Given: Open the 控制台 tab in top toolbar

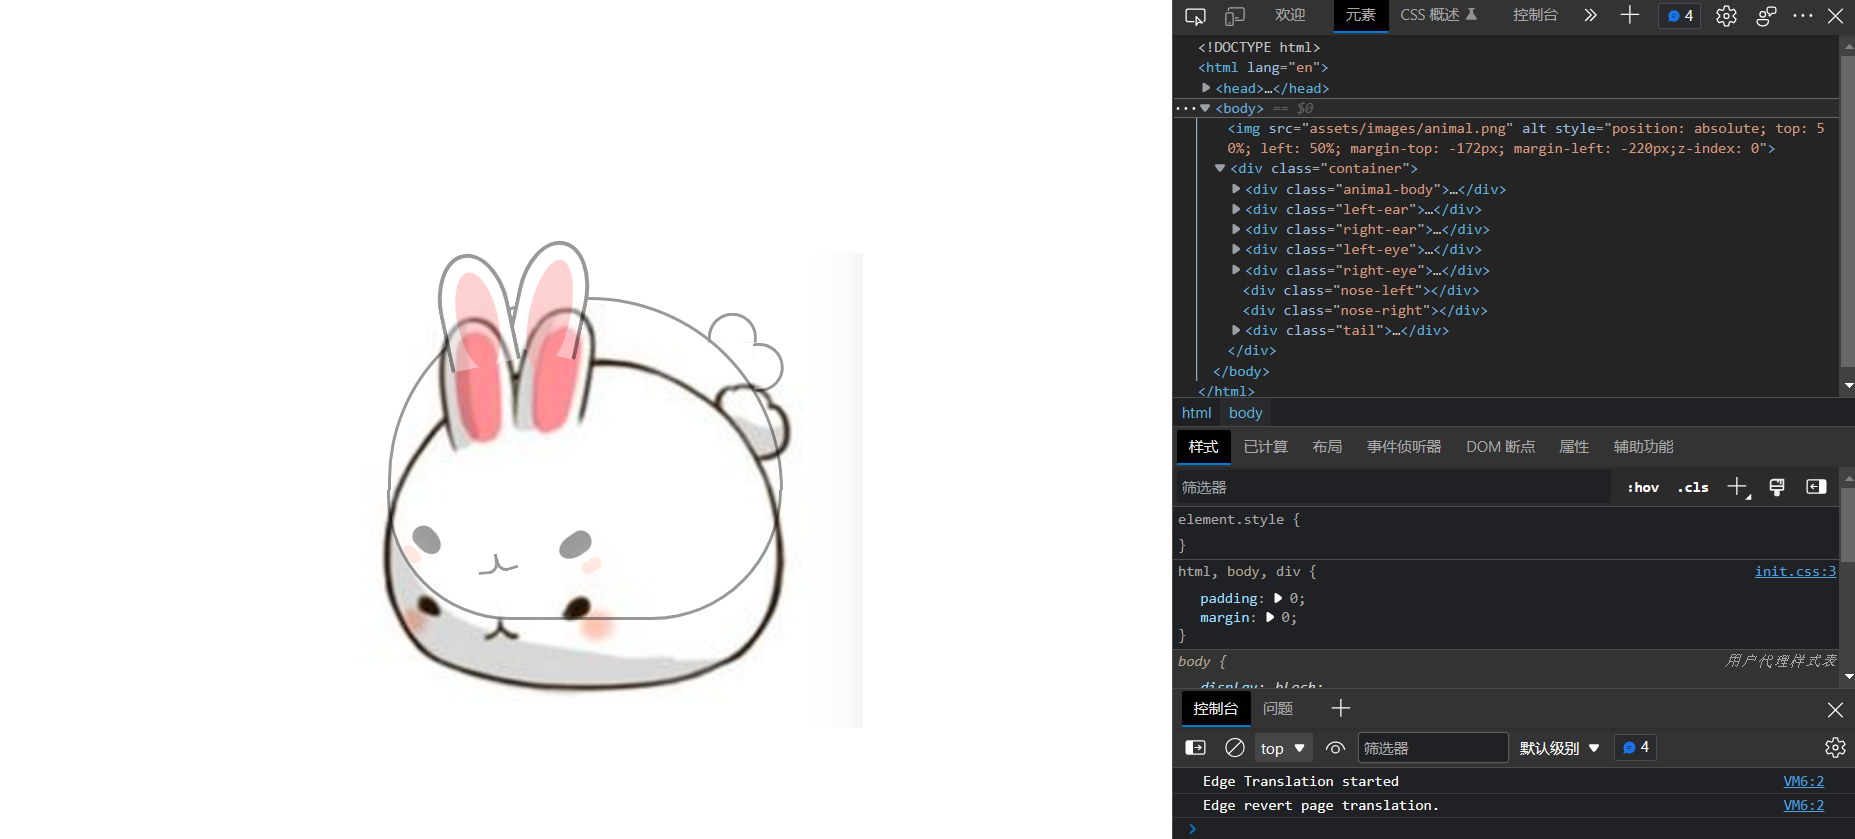Looking at the screenshot, I should [x=1535, y=15].
